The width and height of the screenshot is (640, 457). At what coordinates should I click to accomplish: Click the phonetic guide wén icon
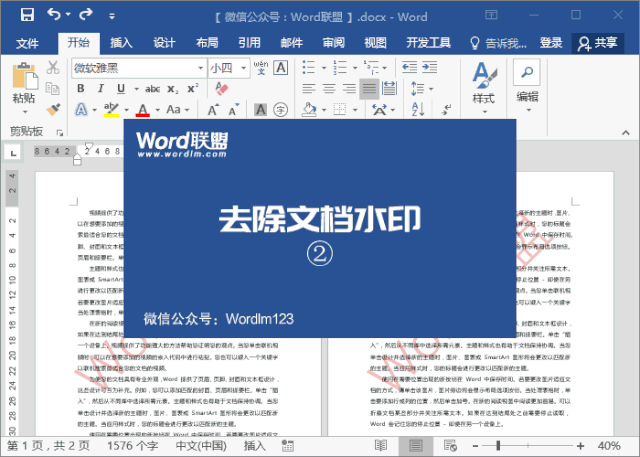[261, 67]
